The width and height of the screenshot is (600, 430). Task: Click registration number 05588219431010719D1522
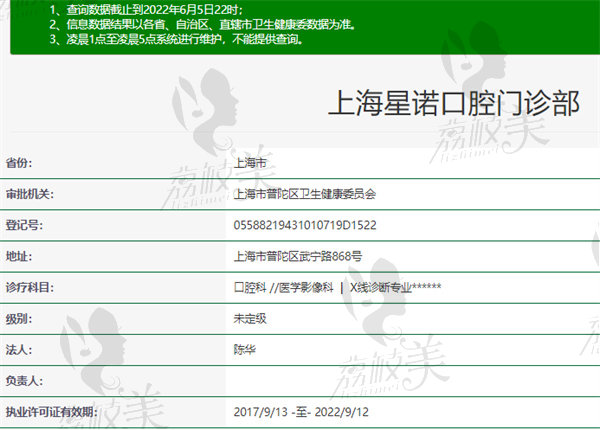(305, 225)
